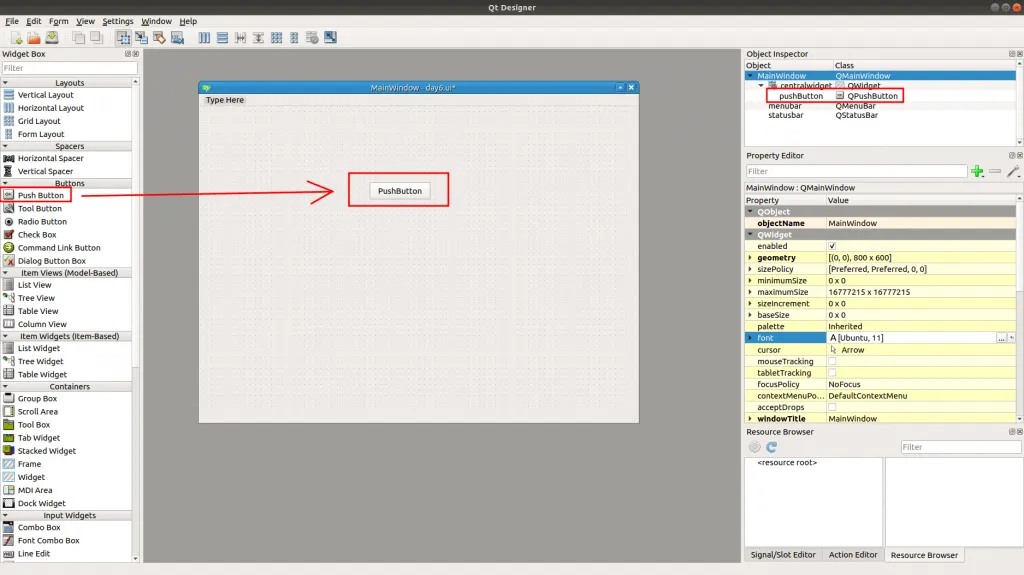The image size is (1024, 575).
Task: Switch to Edit Signals/Slots mode icon
Action: (141, 38)
